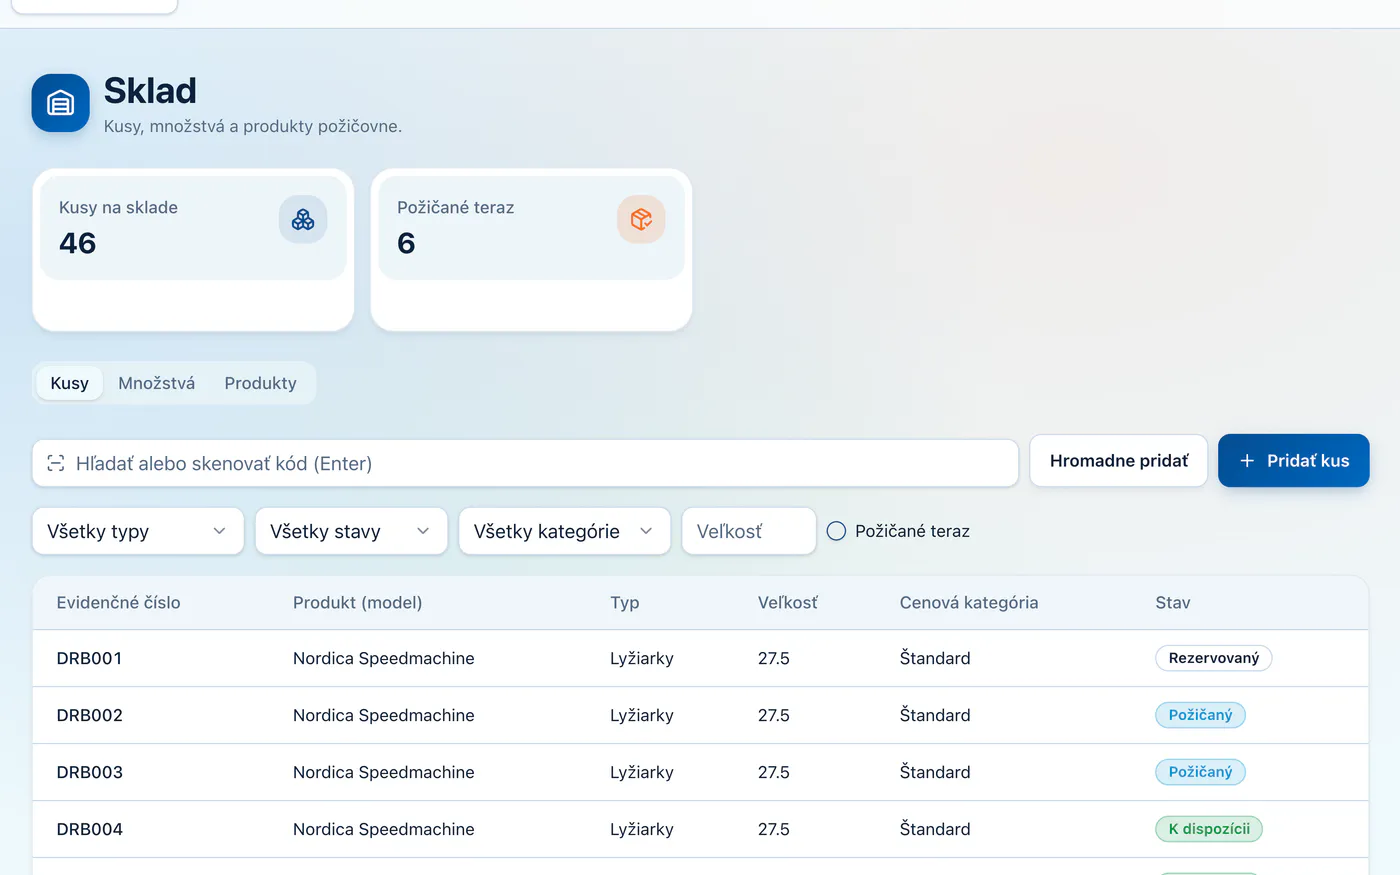Open the Všetky typy dropdown
The image size is (1400, 875).
[x=138, y=531]
